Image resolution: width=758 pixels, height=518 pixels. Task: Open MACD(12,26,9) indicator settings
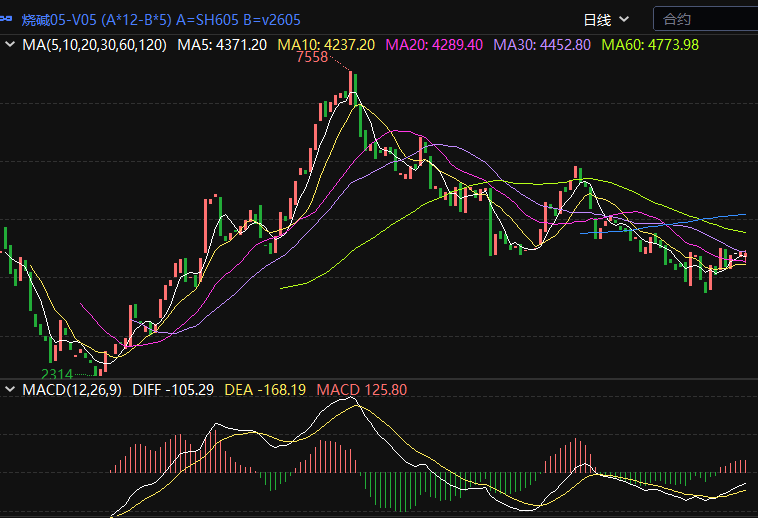(72, 389)
